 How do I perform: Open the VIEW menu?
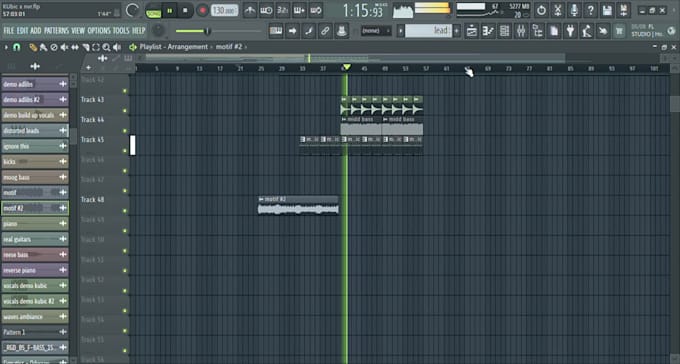pyautogui.click(x=78, y=31)
